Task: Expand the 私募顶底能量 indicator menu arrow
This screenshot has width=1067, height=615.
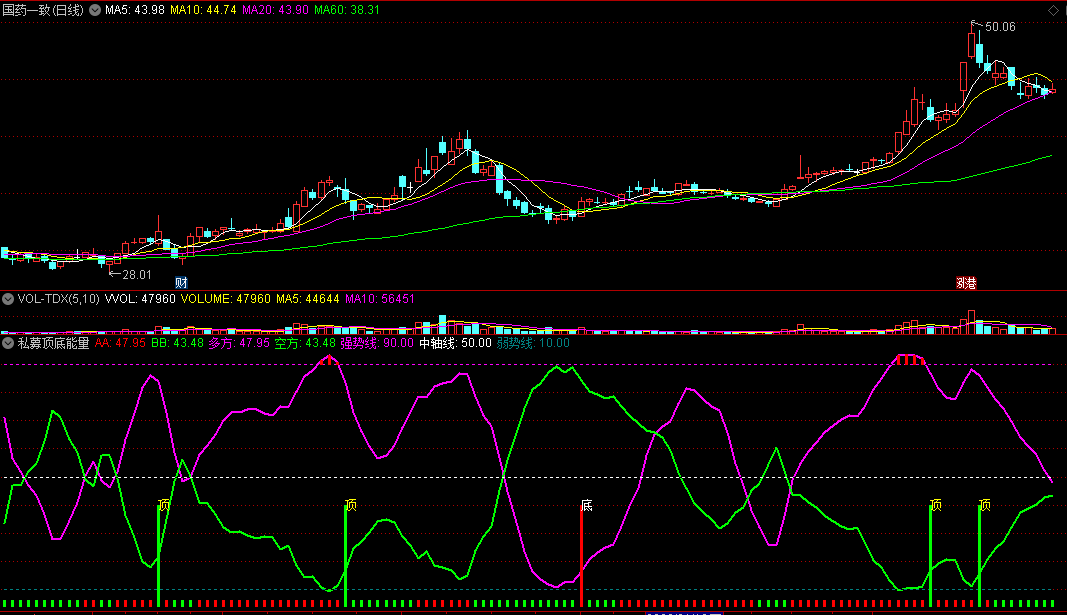Action: [8, 343]
